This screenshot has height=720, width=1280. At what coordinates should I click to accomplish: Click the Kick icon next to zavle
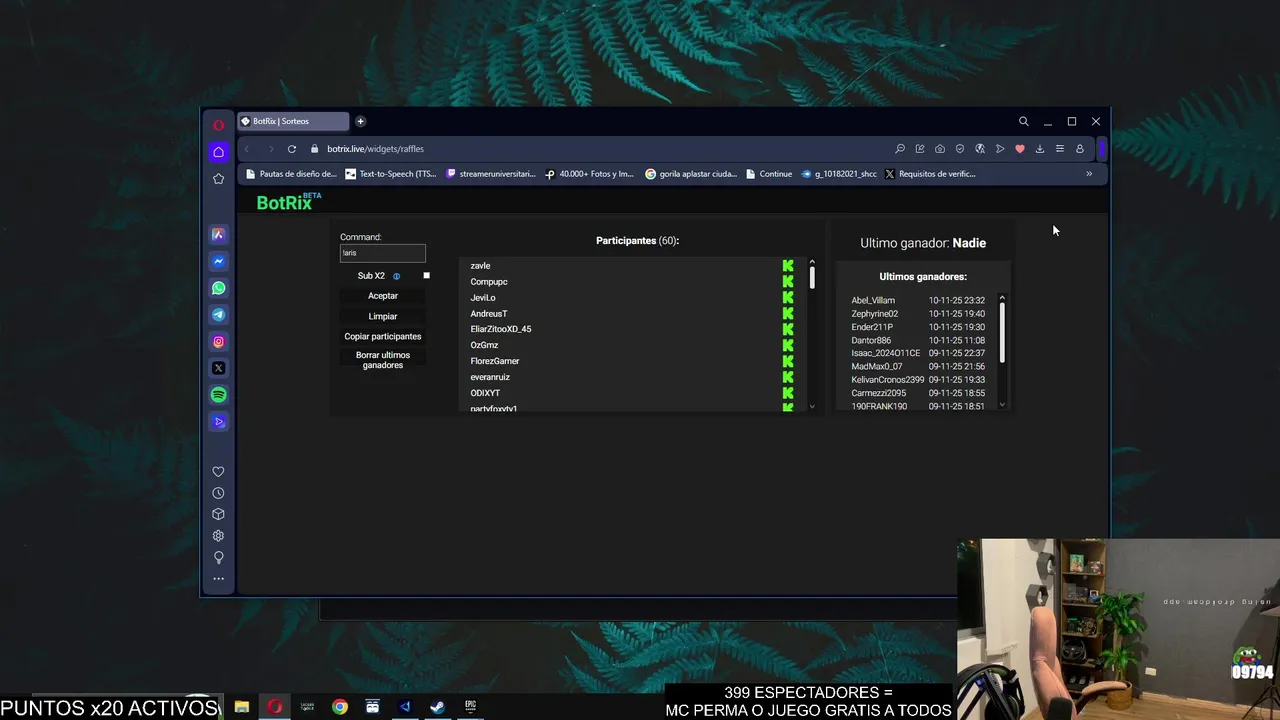(x=788, y=266)
